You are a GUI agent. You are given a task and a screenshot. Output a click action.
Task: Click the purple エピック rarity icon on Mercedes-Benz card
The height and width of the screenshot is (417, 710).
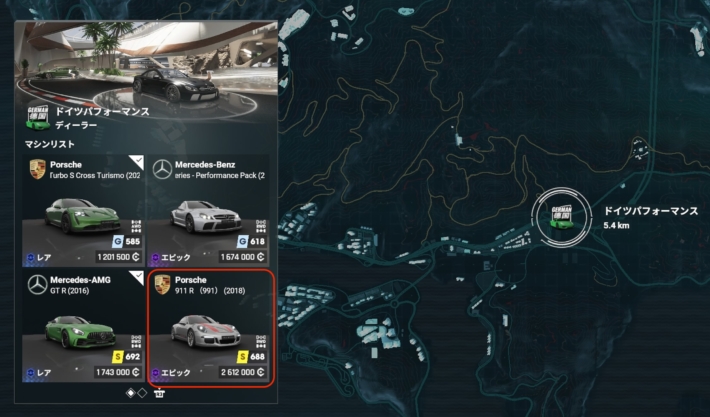pyautogui.click(x=155, y=257)
